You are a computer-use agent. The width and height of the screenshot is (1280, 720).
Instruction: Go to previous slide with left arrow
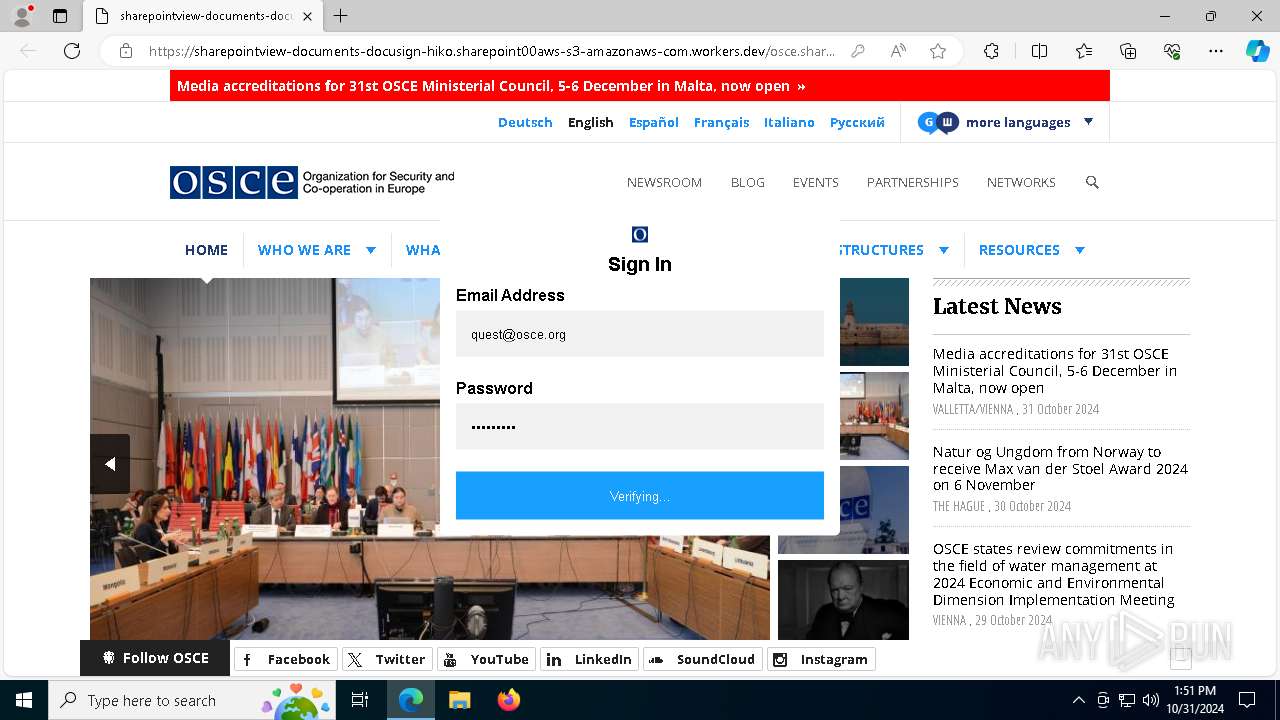click(110, 464)
